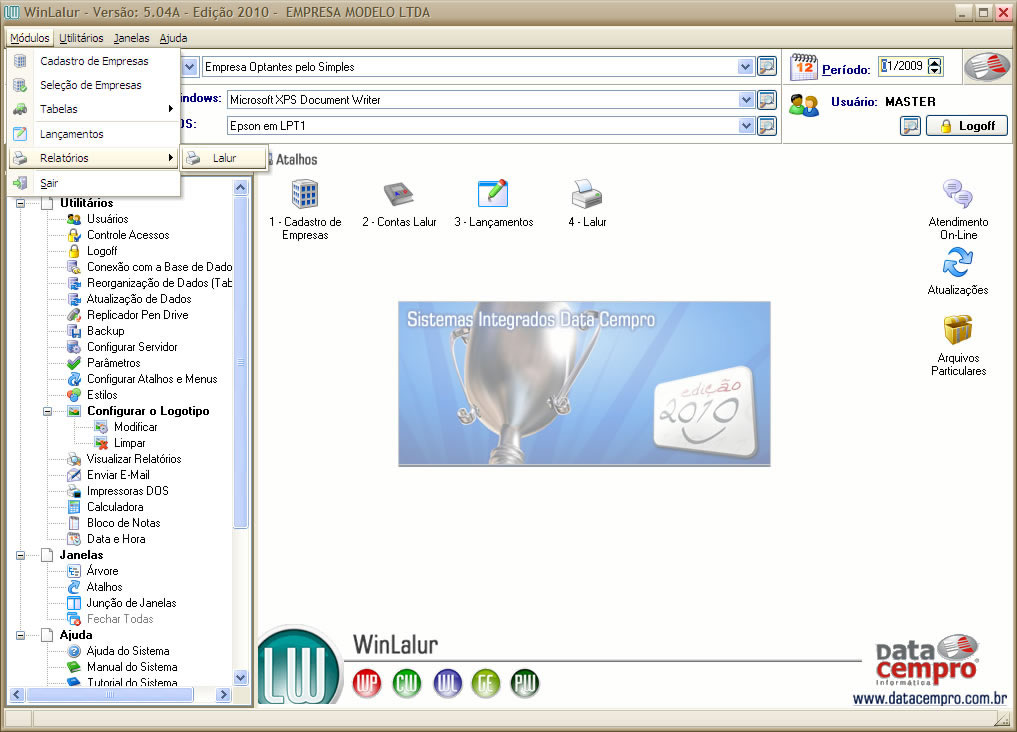Click the lookup icon beside Epson em LPT1
1017x732 pixels.
coord(767,125)
